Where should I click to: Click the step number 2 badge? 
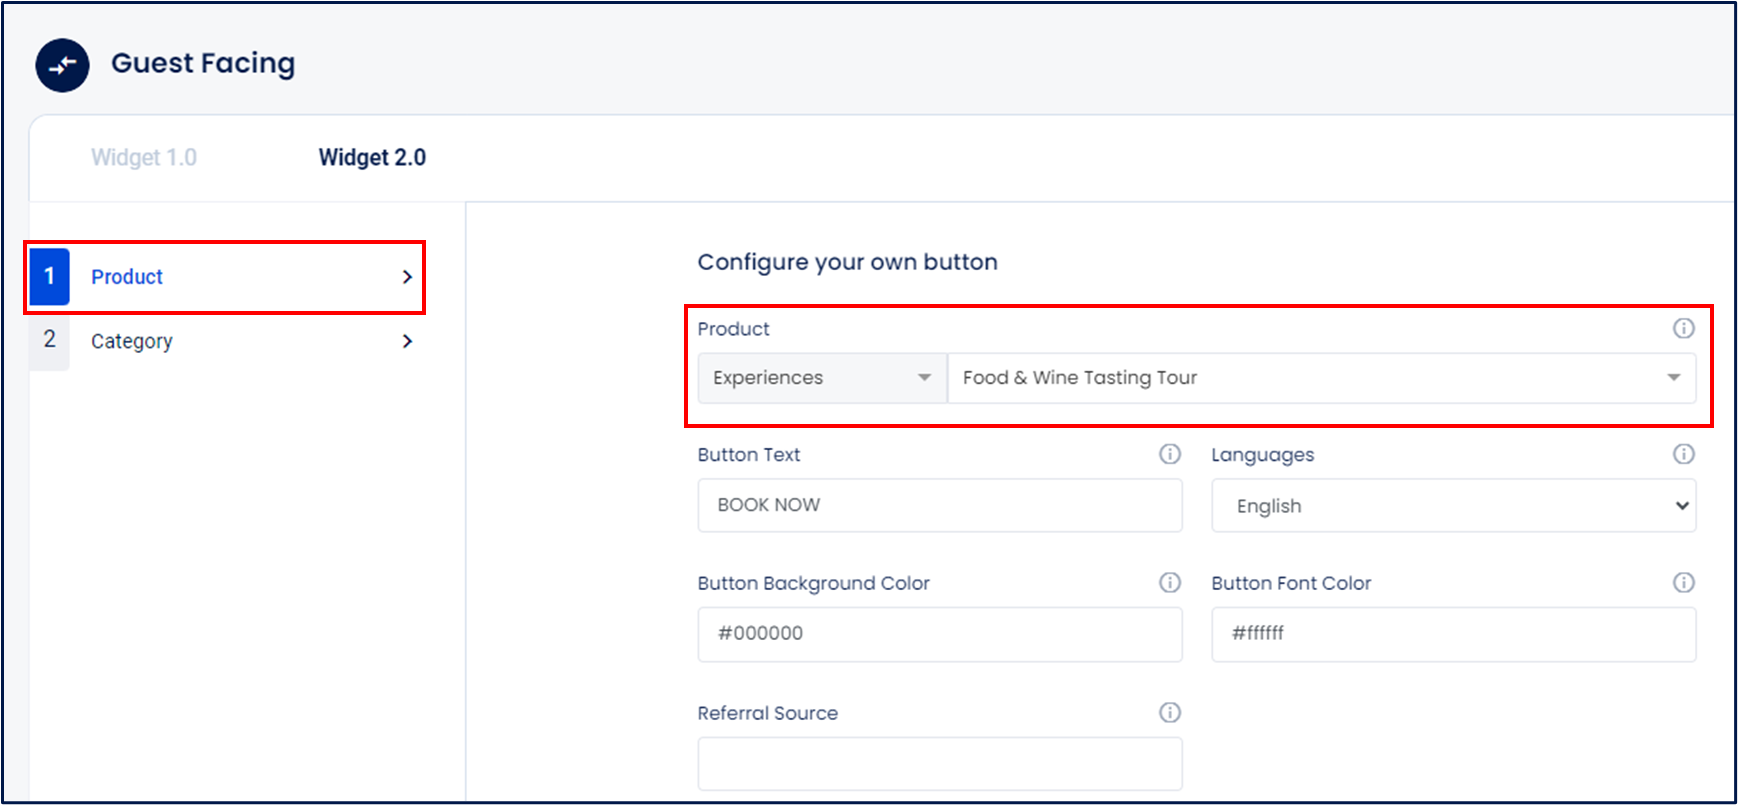49,341
